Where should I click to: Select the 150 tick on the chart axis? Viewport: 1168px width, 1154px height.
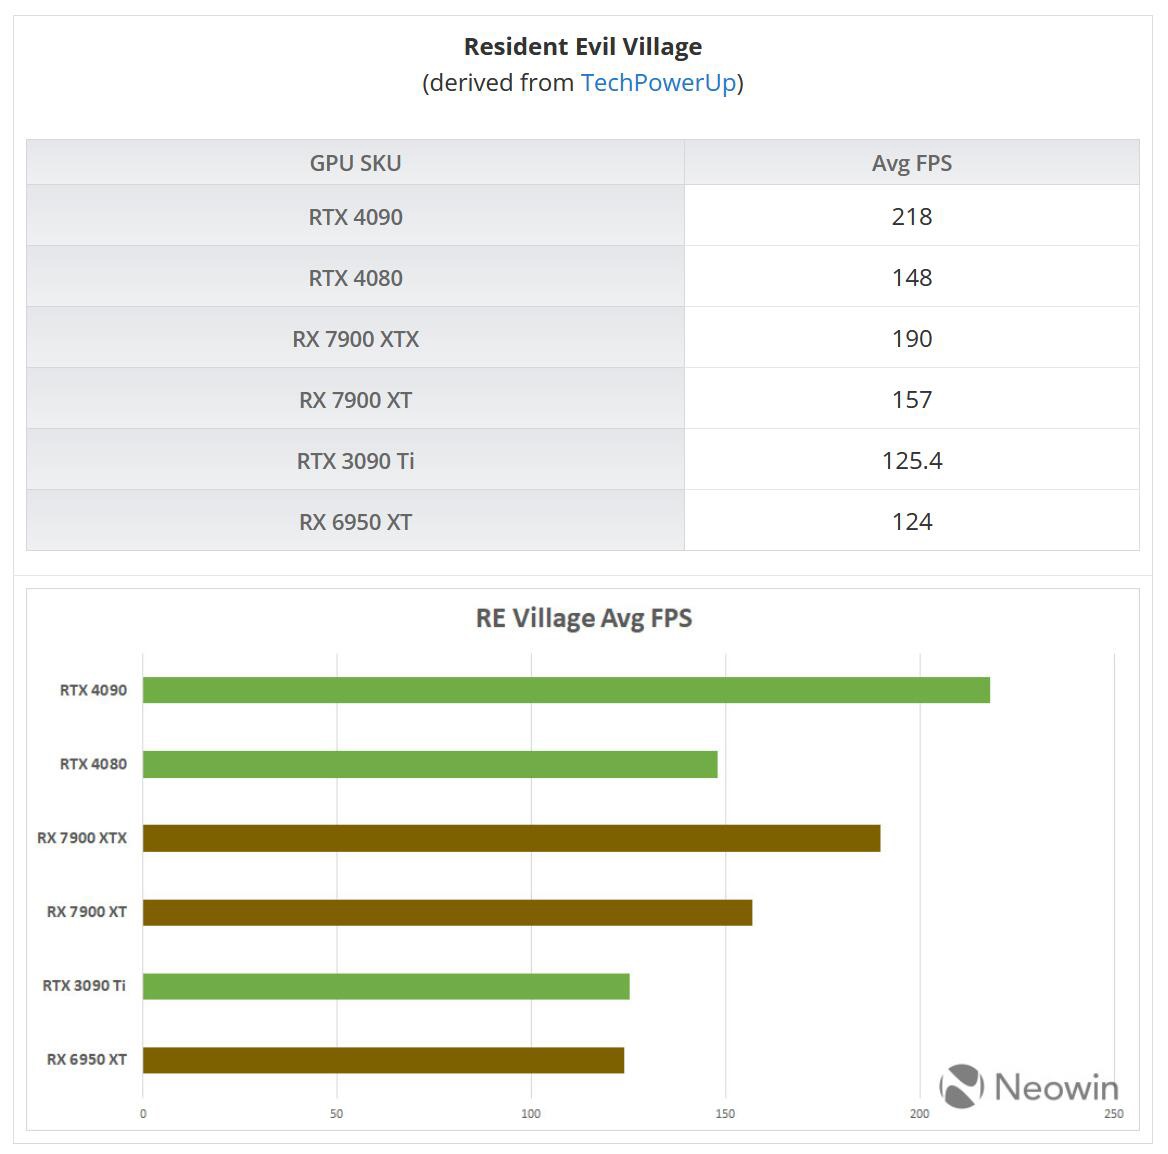(726, 1114)
